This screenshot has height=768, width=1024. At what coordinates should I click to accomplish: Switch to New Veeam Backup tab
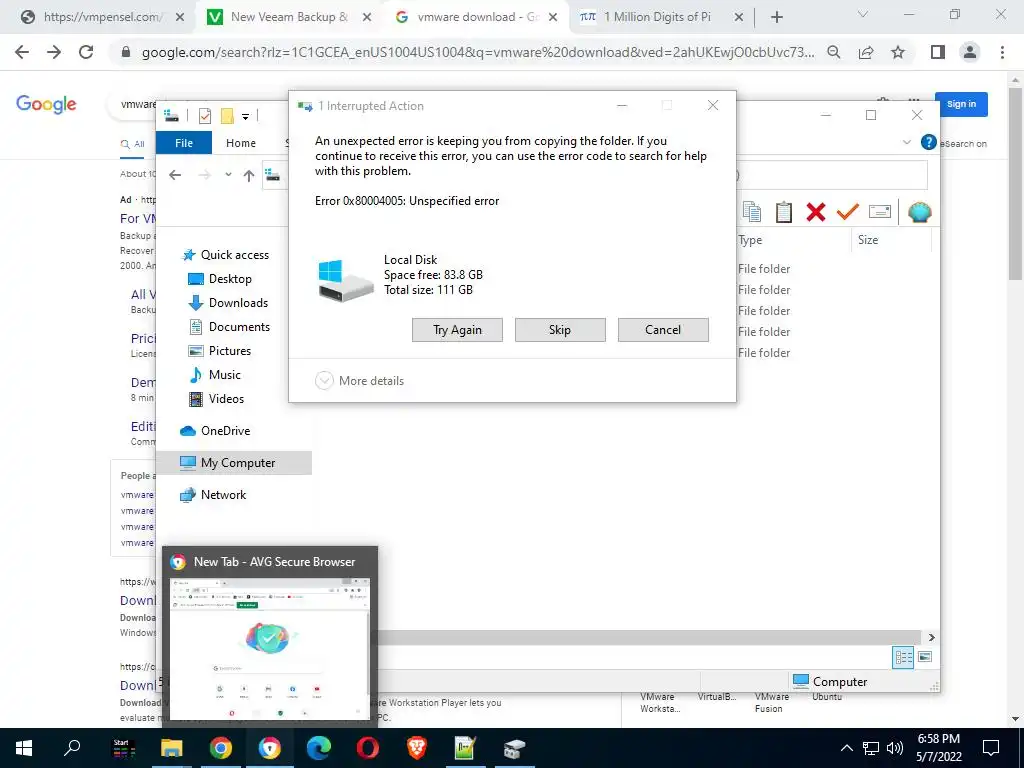289,17
